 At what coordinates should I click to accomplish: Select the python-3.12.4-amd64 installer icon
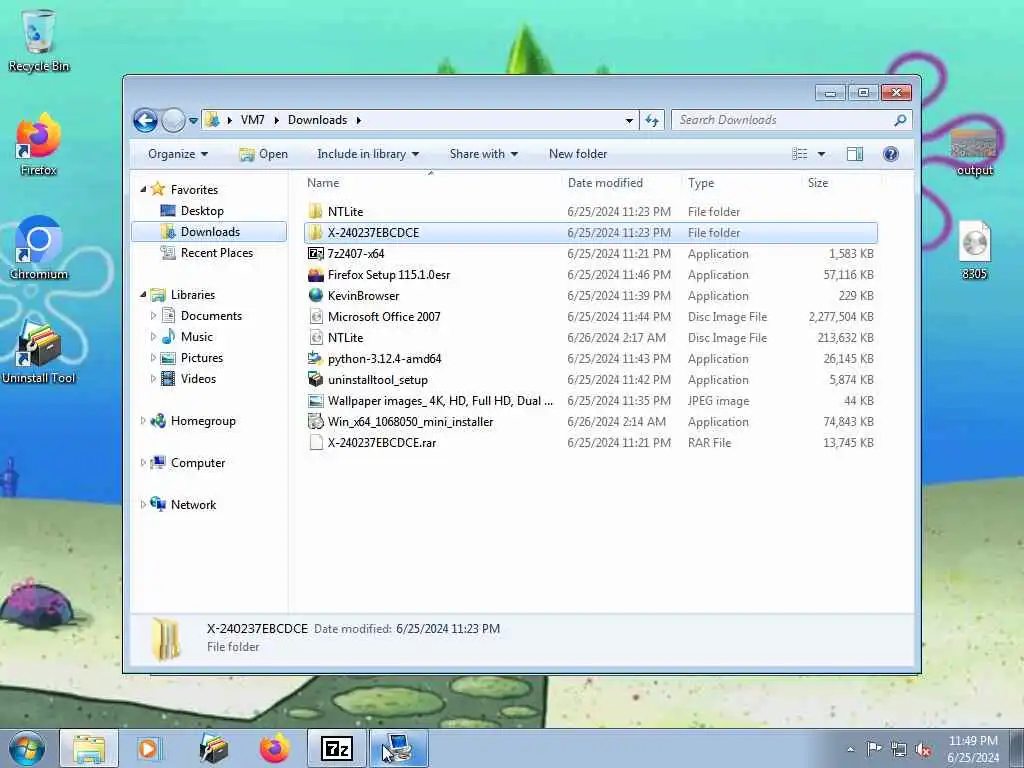tap(315, 359)
